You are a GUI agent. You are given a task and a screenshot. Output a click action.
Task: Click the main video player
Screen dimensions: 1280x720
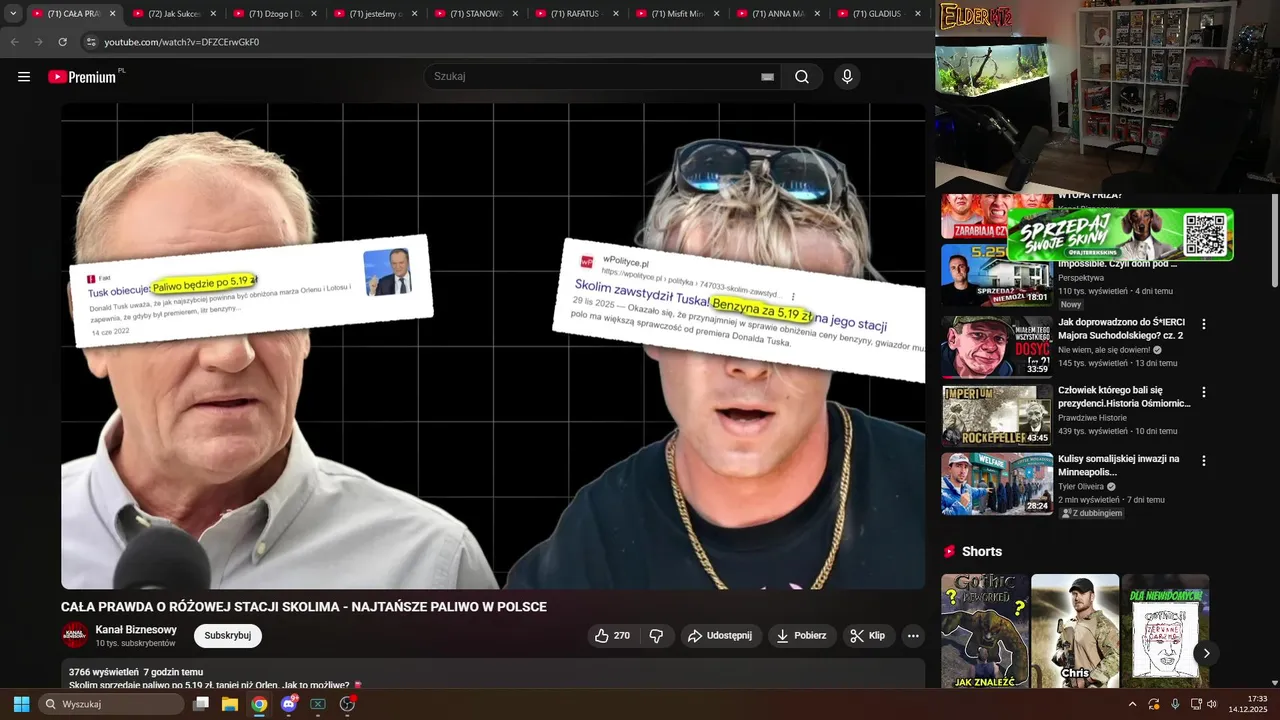(493, 346)
